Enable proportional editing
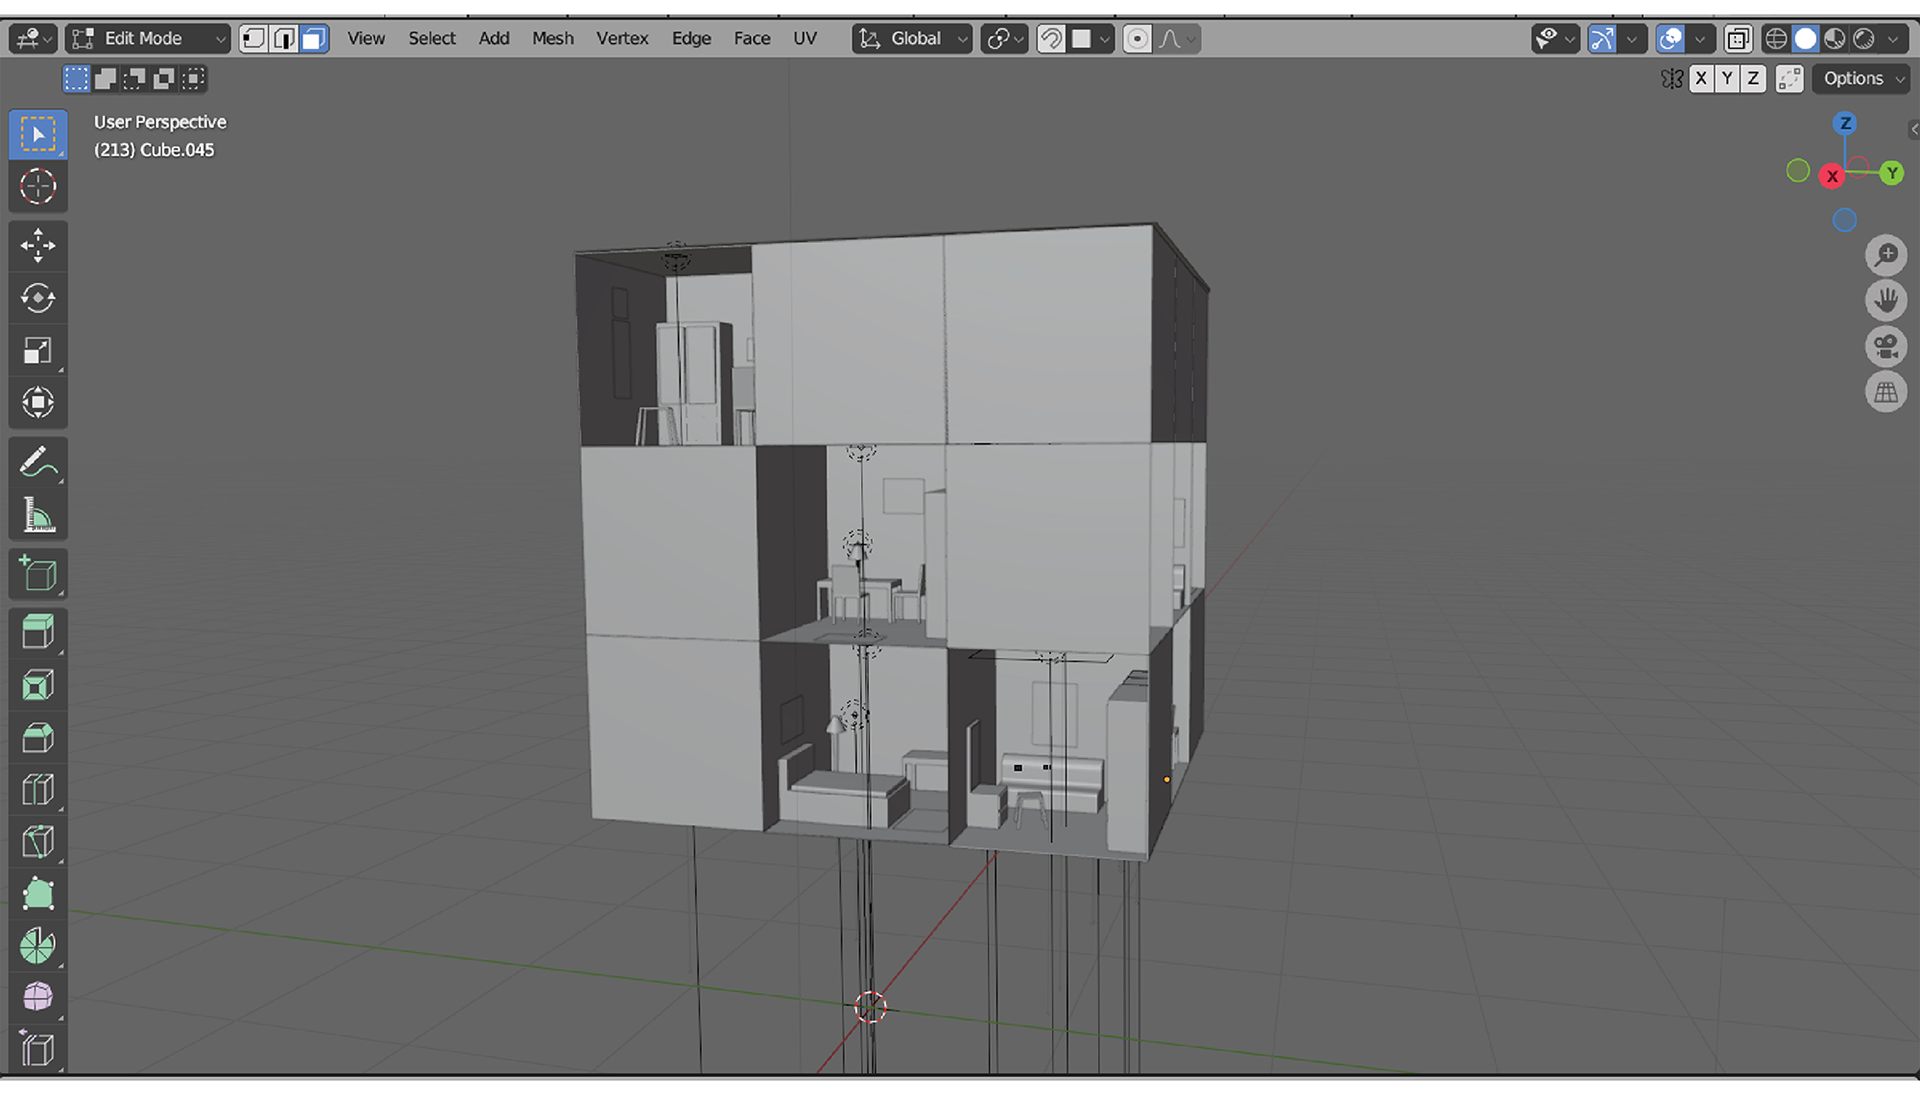This screenshot has width=1920, height=1095. point(1137,39)
